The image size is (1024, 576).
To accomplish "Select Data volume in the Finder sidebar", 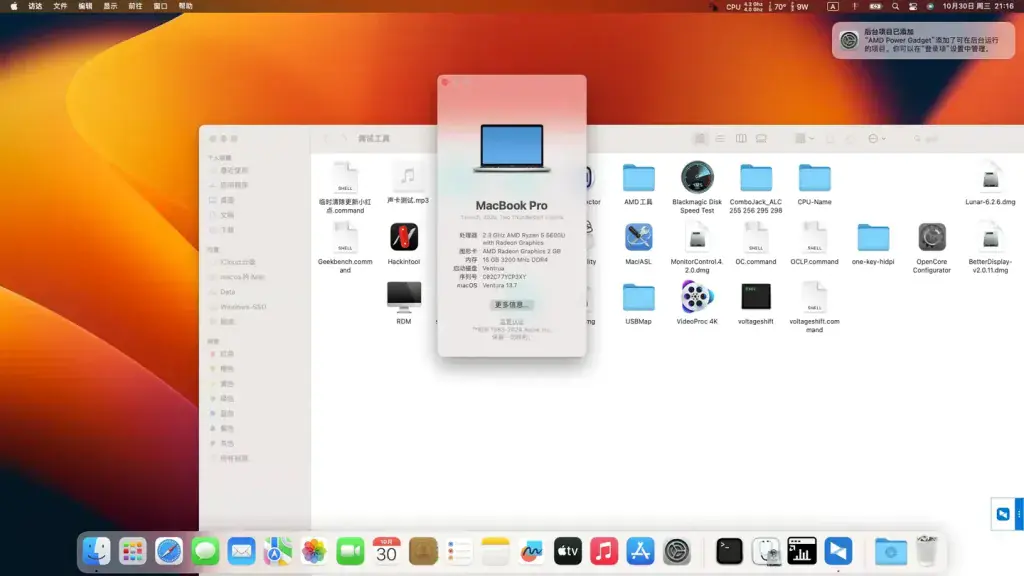I will tap(227, 292).
